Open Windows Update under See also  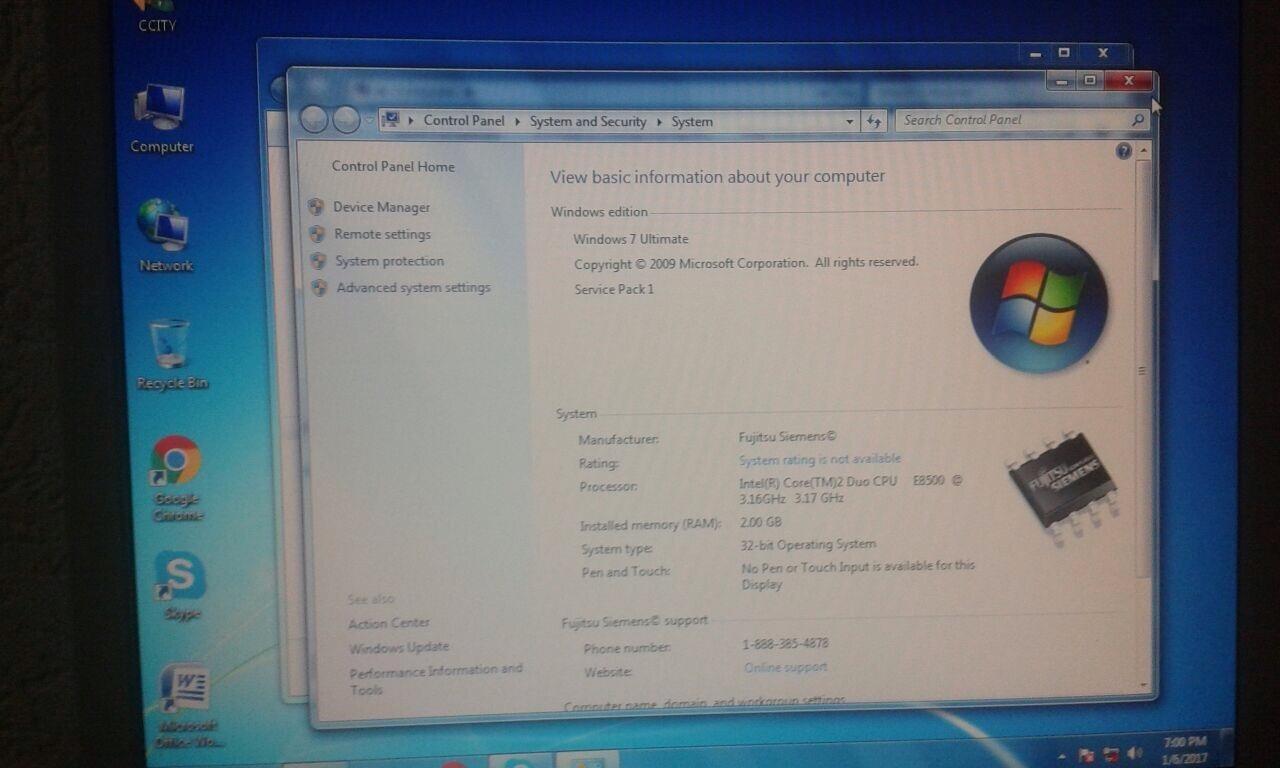(x=399, y=647)
